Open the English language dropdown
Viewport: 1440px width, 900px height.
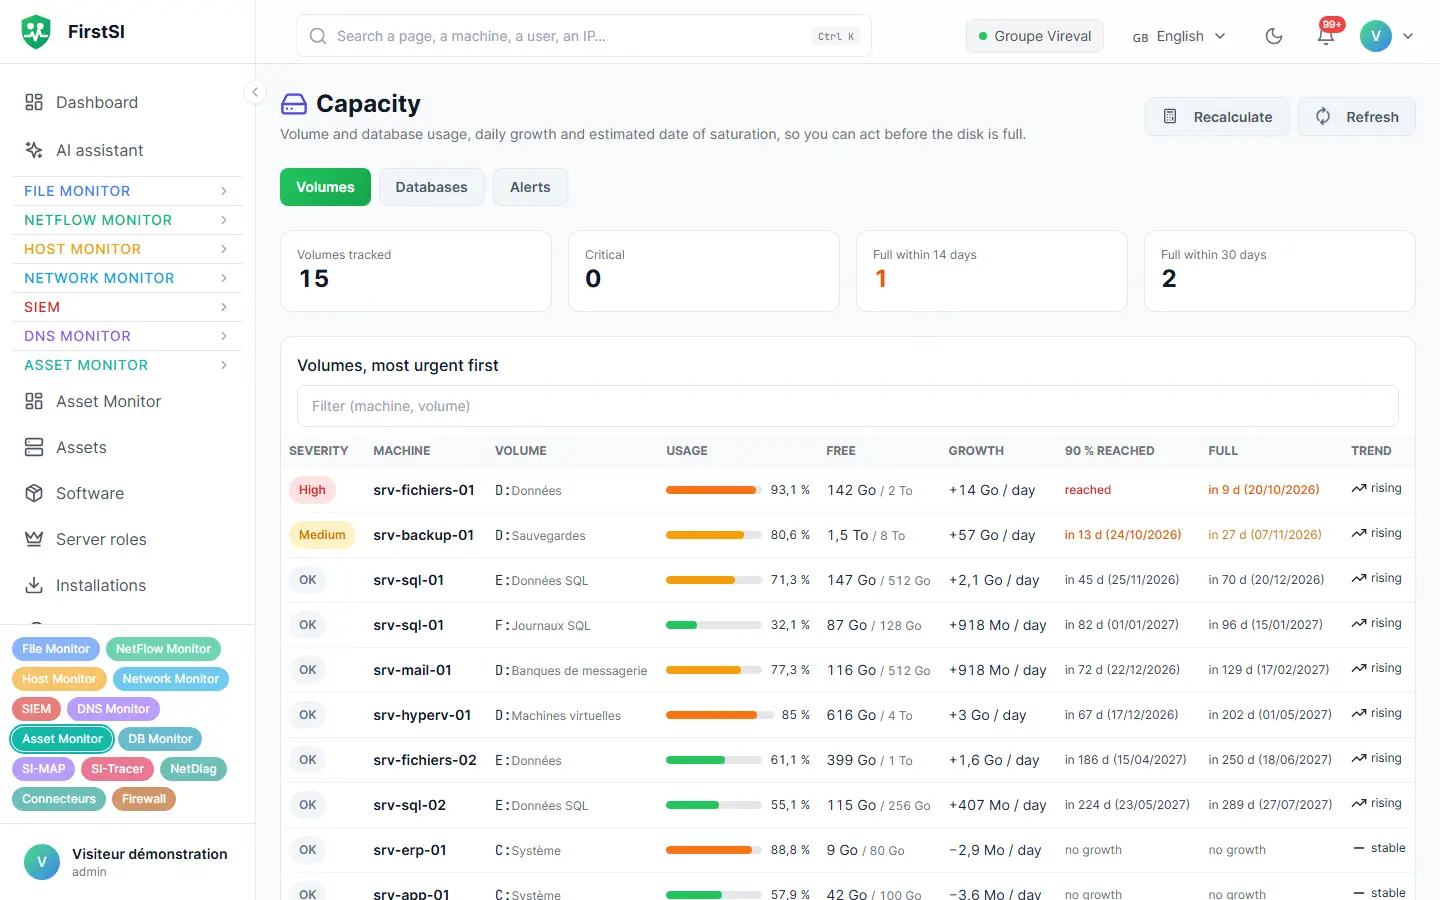click(1179, 36)
